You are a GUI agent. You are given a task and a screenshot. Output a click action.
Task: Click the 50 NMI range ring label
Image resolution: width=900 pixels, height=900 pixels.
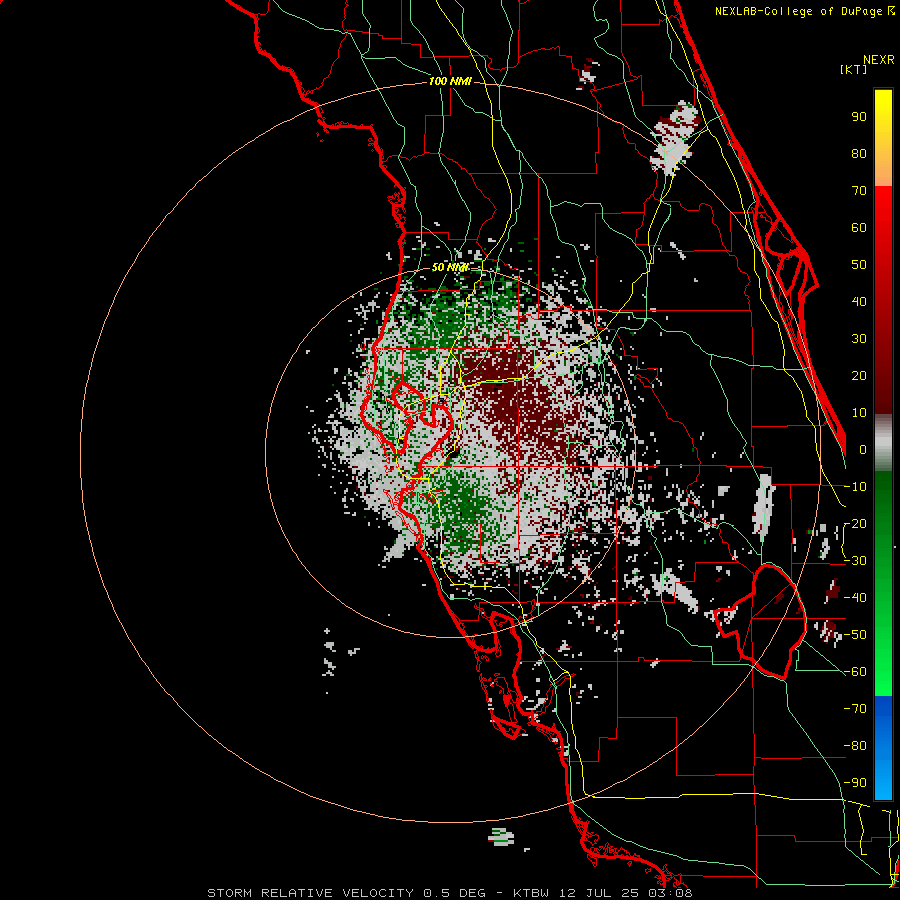tap(450, 267)
